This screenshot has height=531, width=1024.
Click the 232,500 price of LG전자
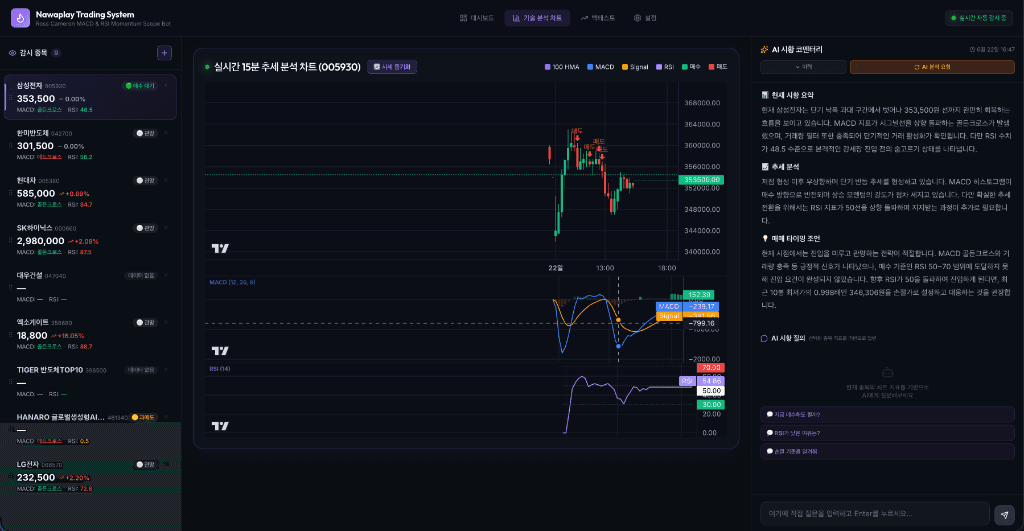click(36, 477)
